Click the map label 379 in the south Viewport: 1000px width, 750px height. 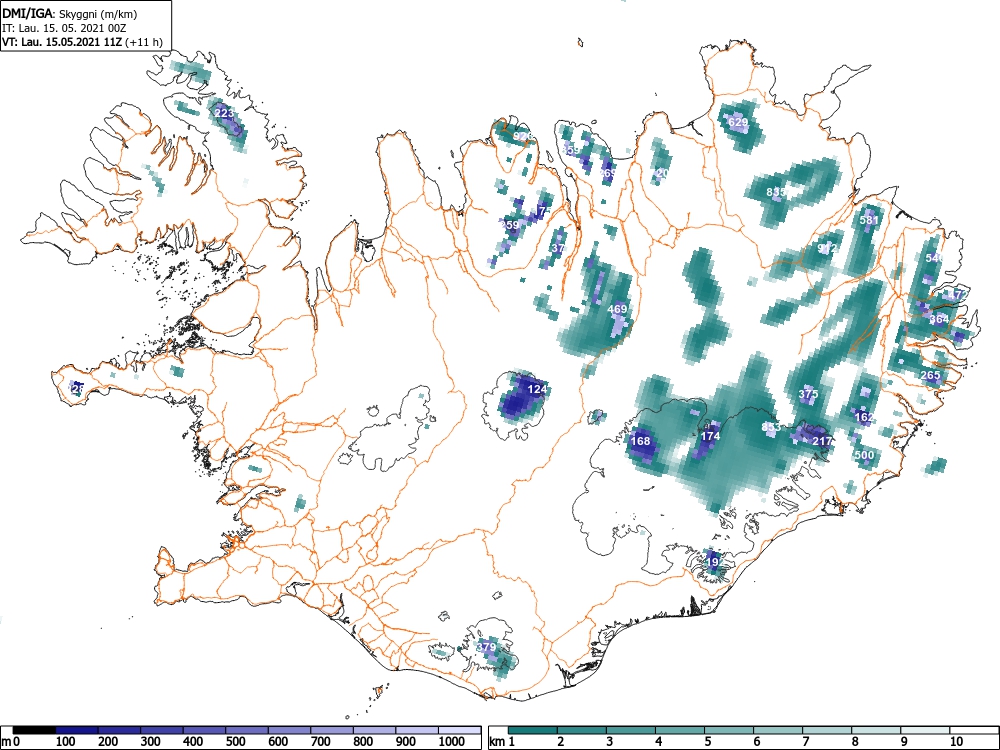(x=486, y=647)
